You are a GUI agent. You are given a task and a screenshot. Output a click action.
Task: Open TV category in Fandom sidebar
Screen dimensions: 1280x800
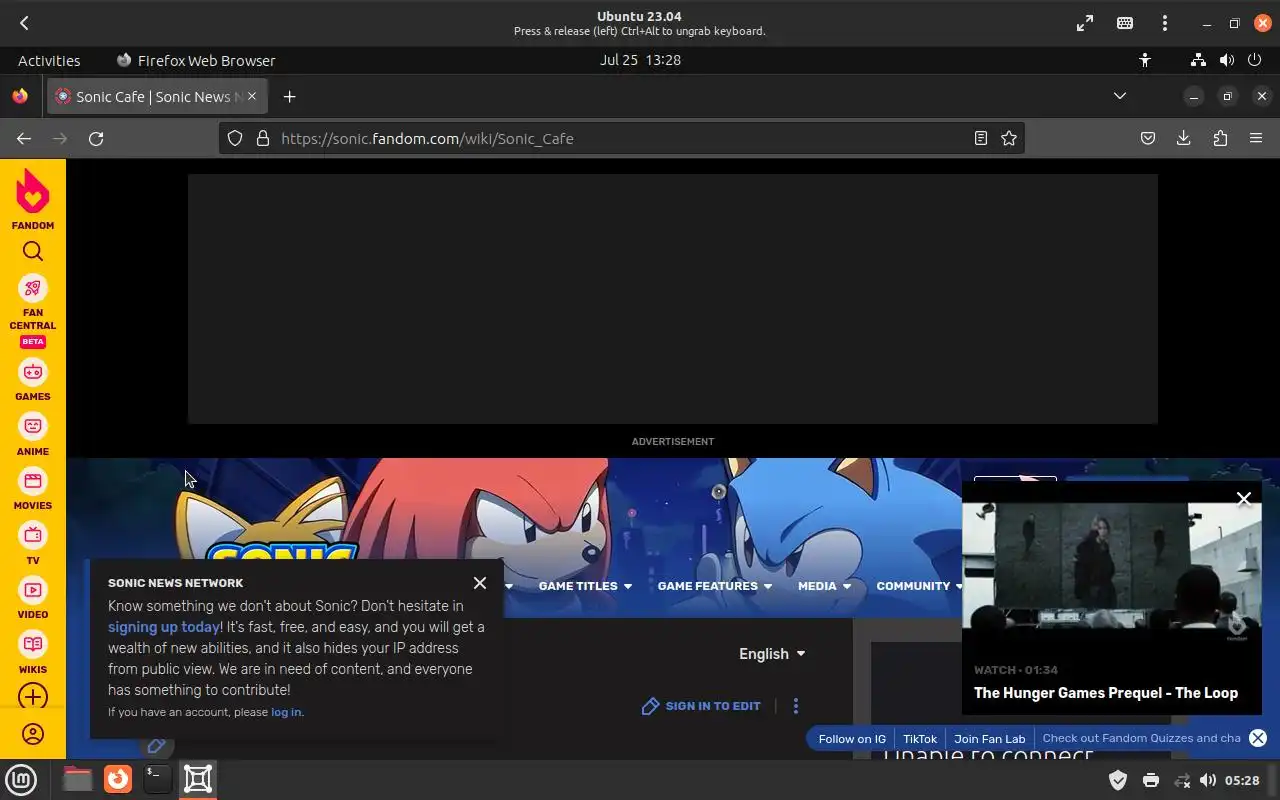click(33, 545)
